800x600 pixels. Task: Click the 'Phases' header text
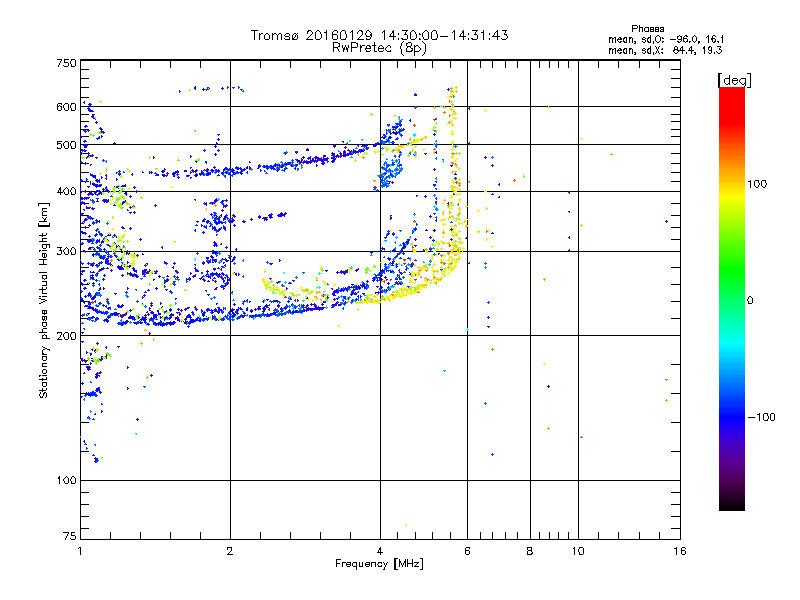pos(647,29)
